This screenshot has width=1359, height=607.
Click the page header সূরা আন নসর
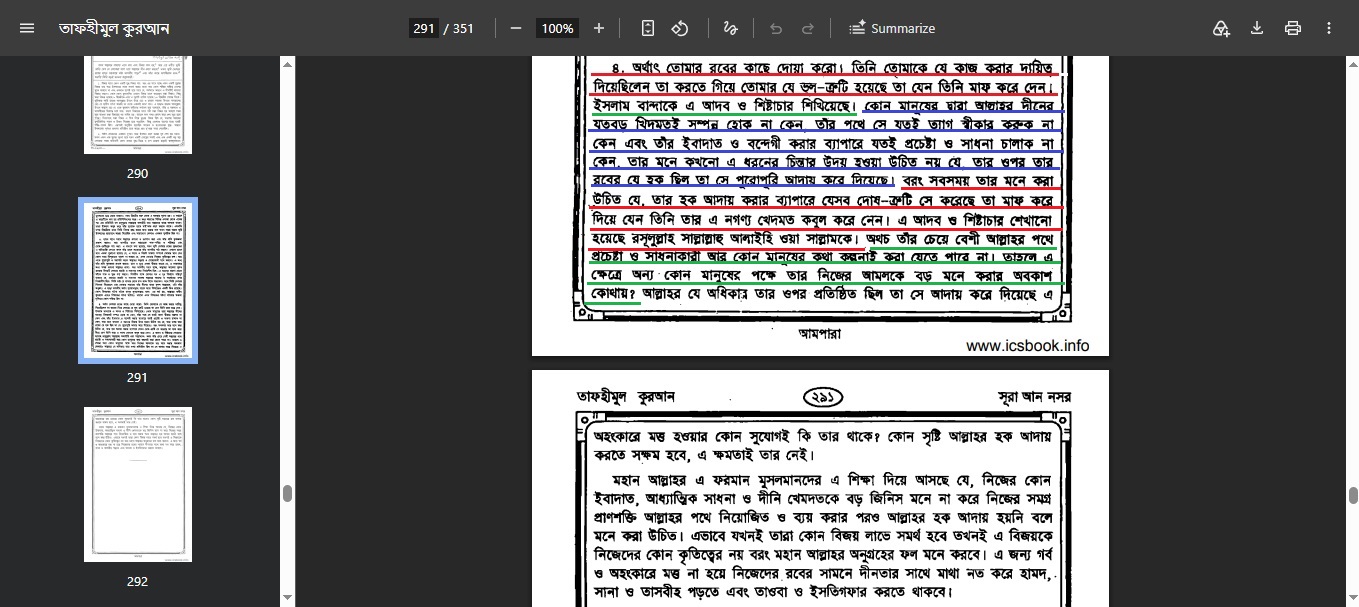(x=1034, y=397)
